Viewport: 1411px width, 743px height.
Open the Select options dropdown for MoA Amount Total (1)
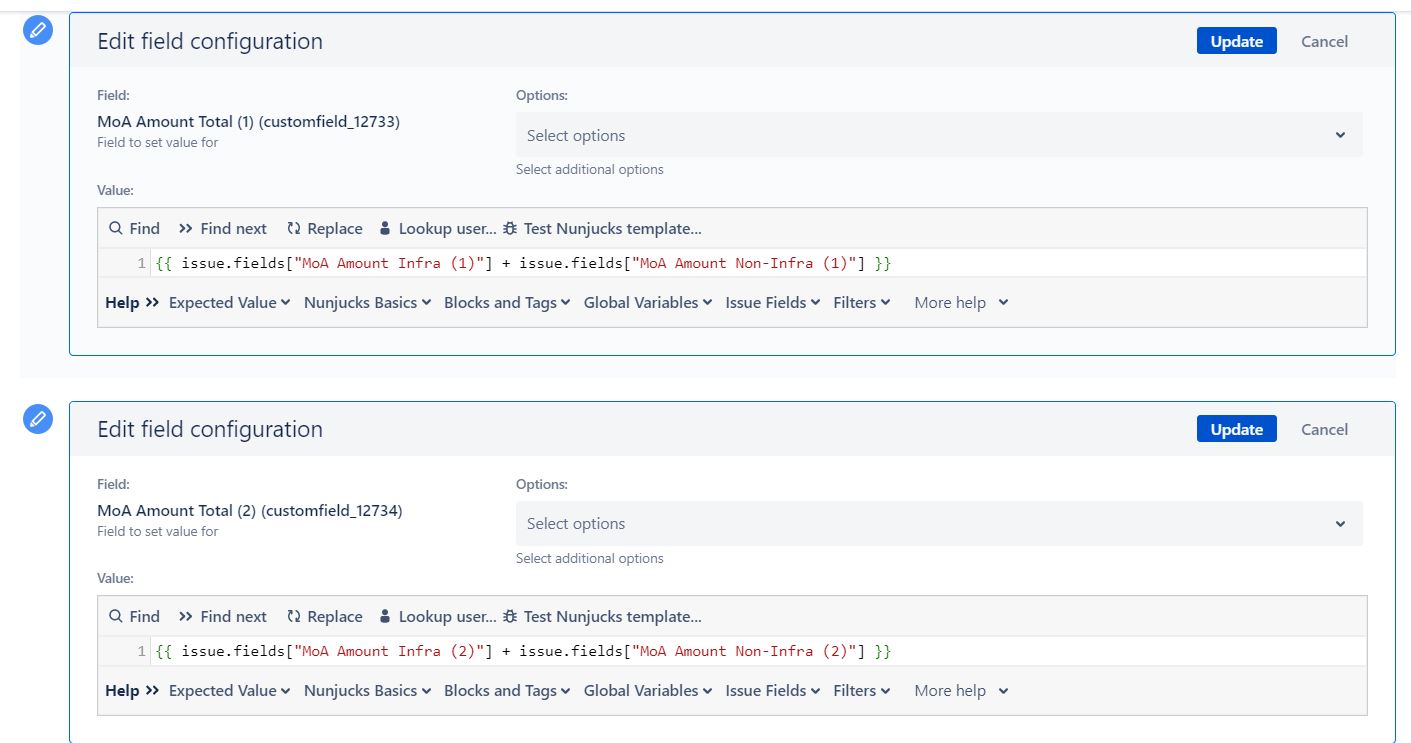(939, 135)
